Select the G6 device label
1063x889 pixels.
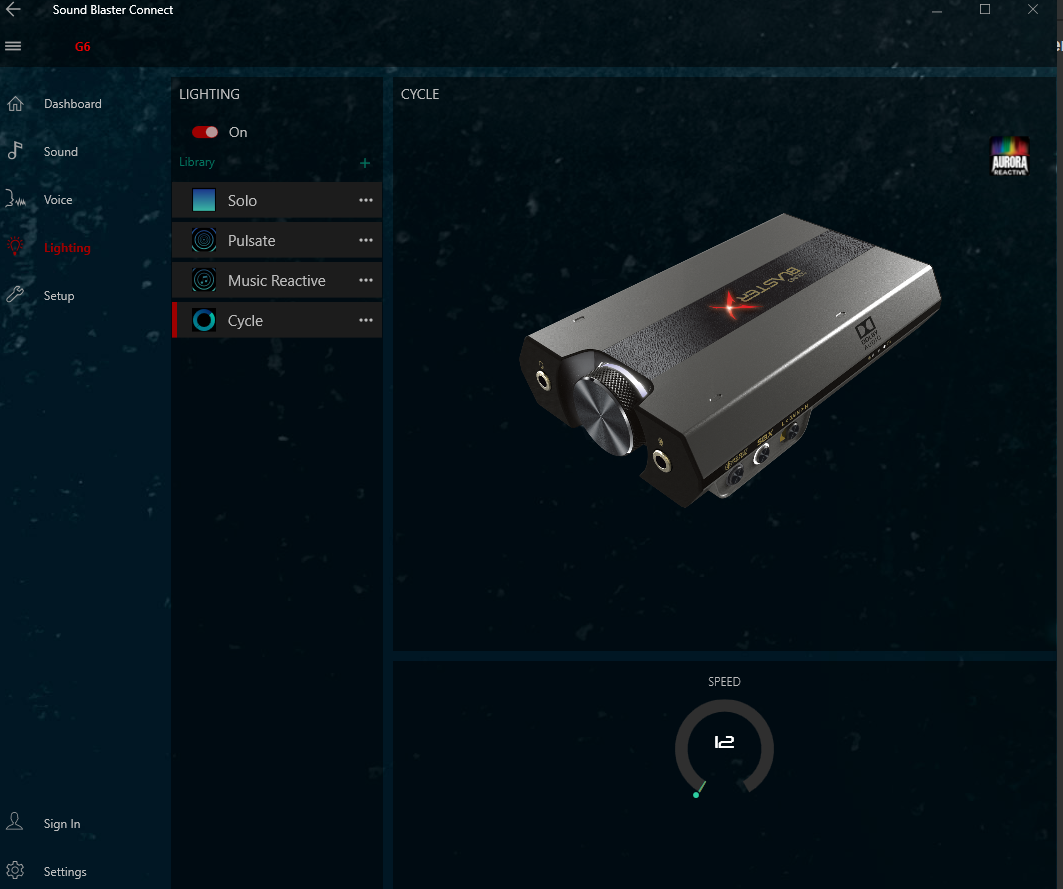pos(82,47)
